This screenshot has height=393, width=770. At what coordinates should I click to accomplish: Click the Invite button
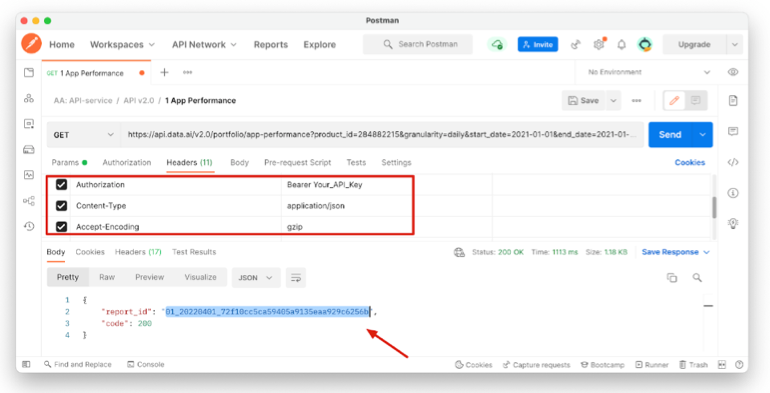[538, 44]
